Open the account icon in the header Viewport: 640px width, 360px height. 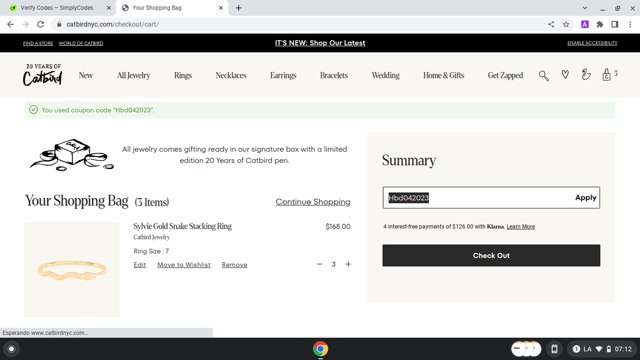pos(586,75)
